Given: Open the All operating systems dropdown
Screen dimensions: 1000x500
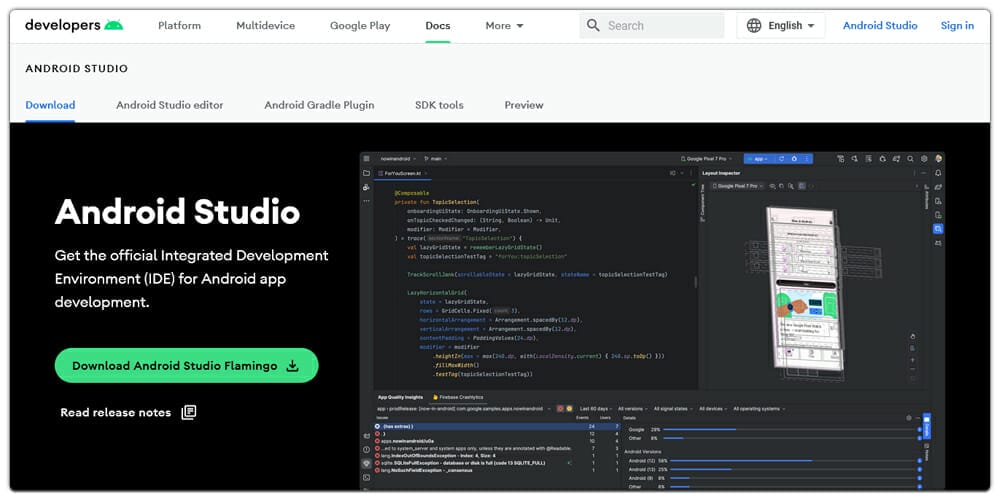Looking at the screenshot, I should [760, 408].
